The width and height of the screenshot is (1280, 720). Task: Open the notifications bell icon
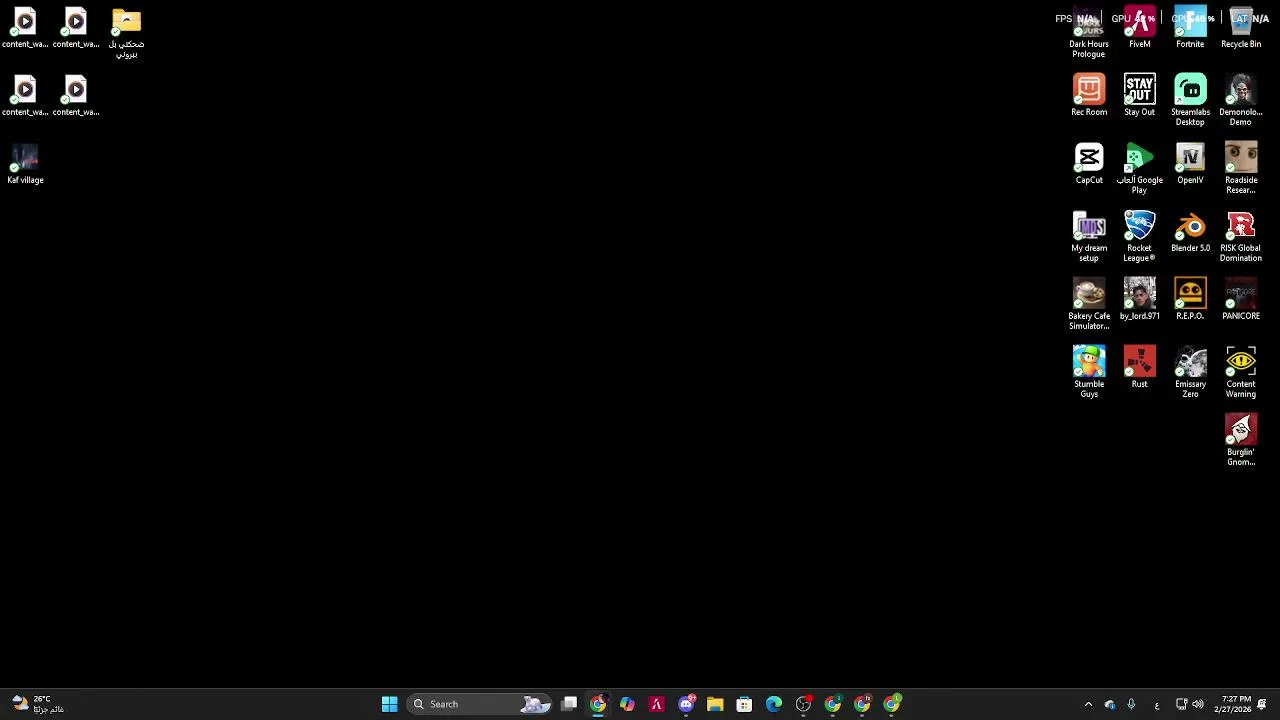tap(1262, 704)
